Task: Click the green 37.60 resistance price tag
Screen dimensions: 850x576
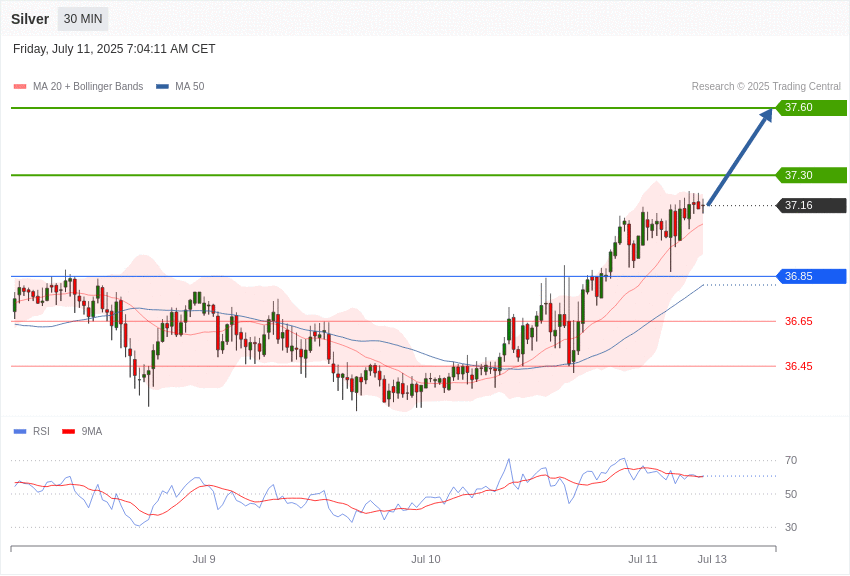Action: click(812, 107)
